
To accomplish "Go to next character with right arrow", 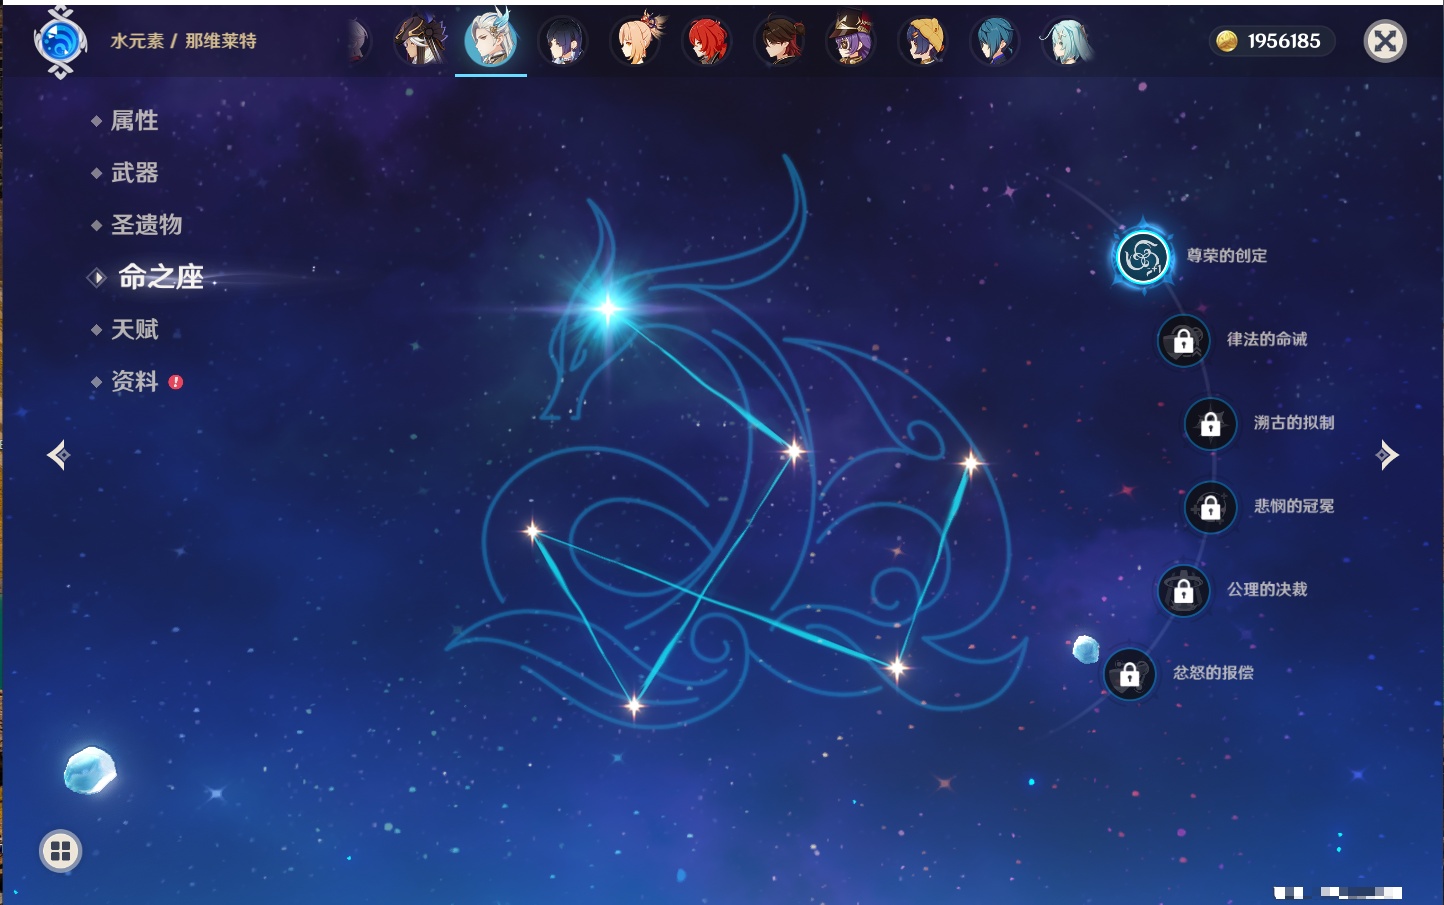I will pyautogui.click(x=1387, y=455).
